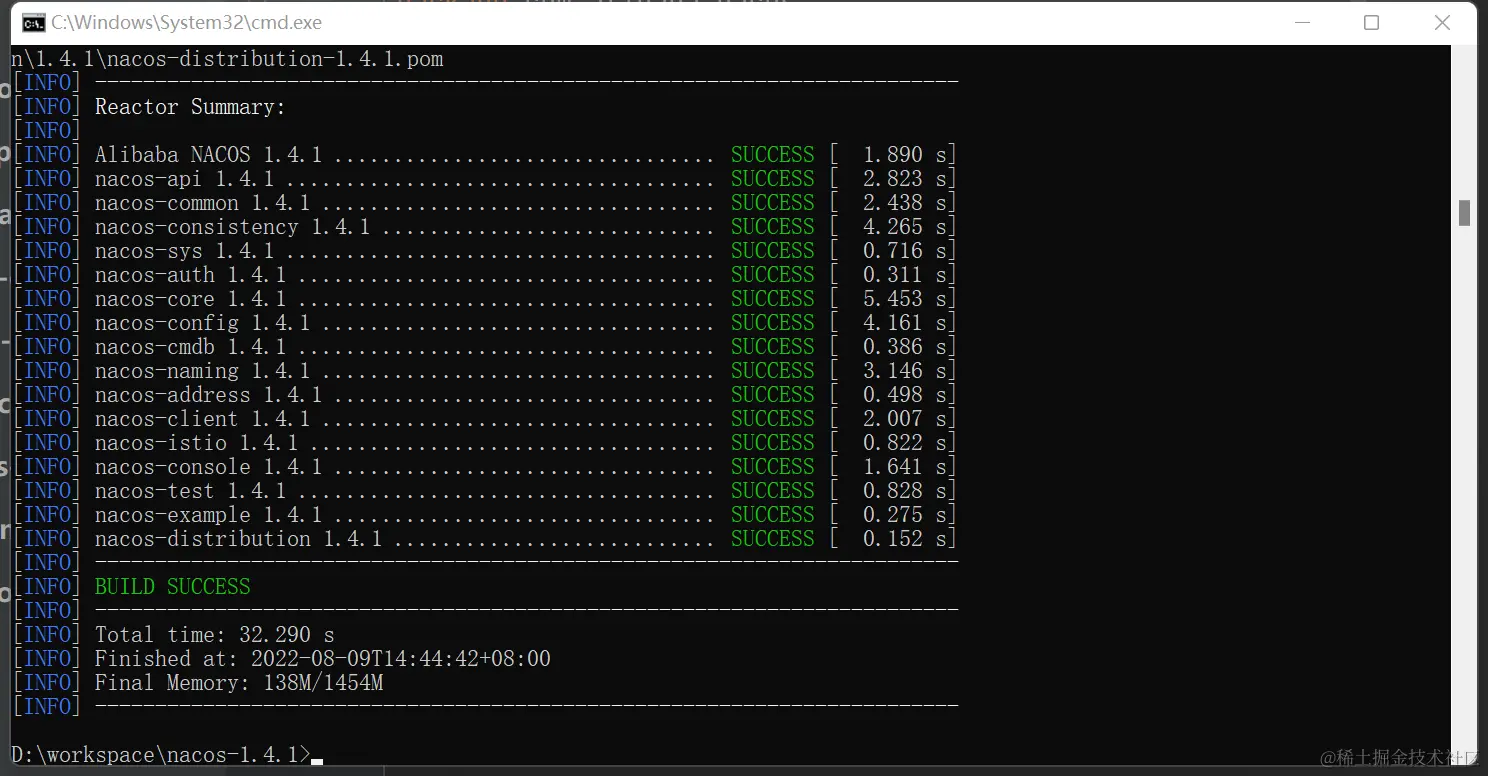Viewport: 1488px width, 776px height.
Task: Click the 'Total time: 32.290 s' line
Action: [x=214, y=635]
